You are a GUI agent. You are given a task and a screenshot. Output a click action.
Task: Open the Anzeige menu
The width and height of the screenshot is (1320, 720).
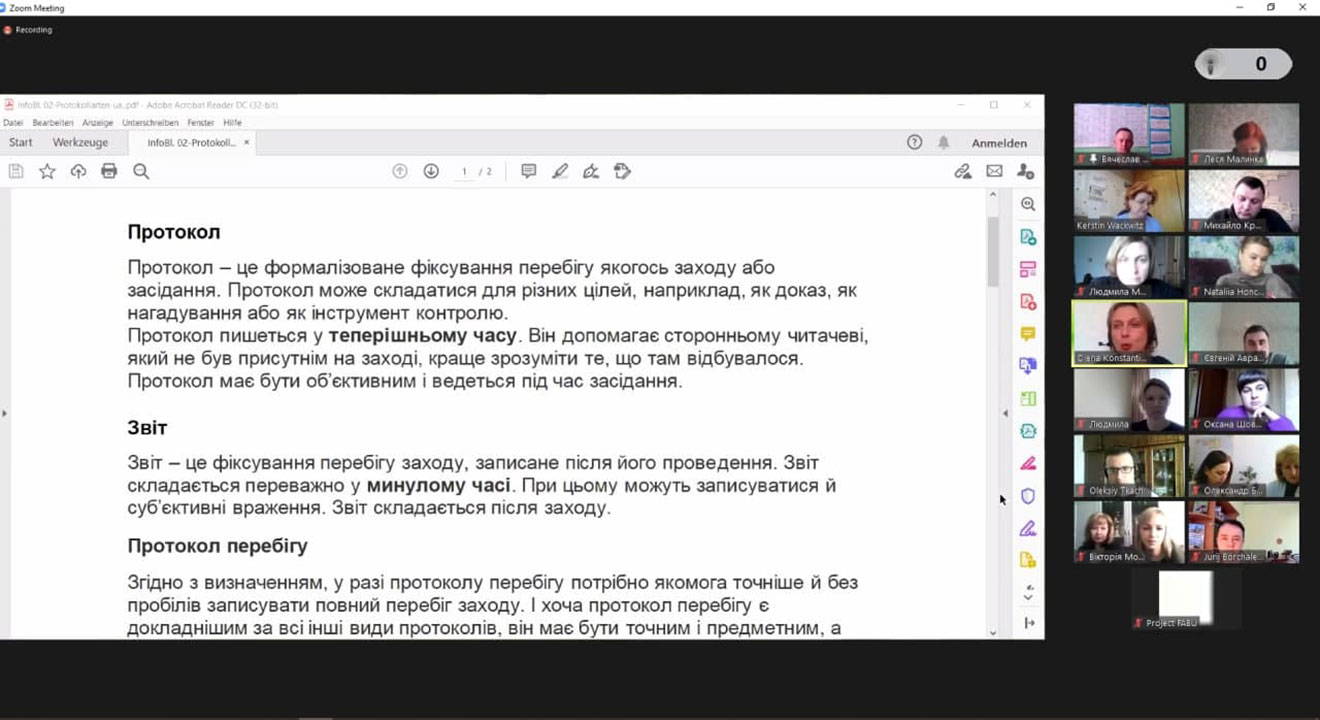(x=98, y=122)
